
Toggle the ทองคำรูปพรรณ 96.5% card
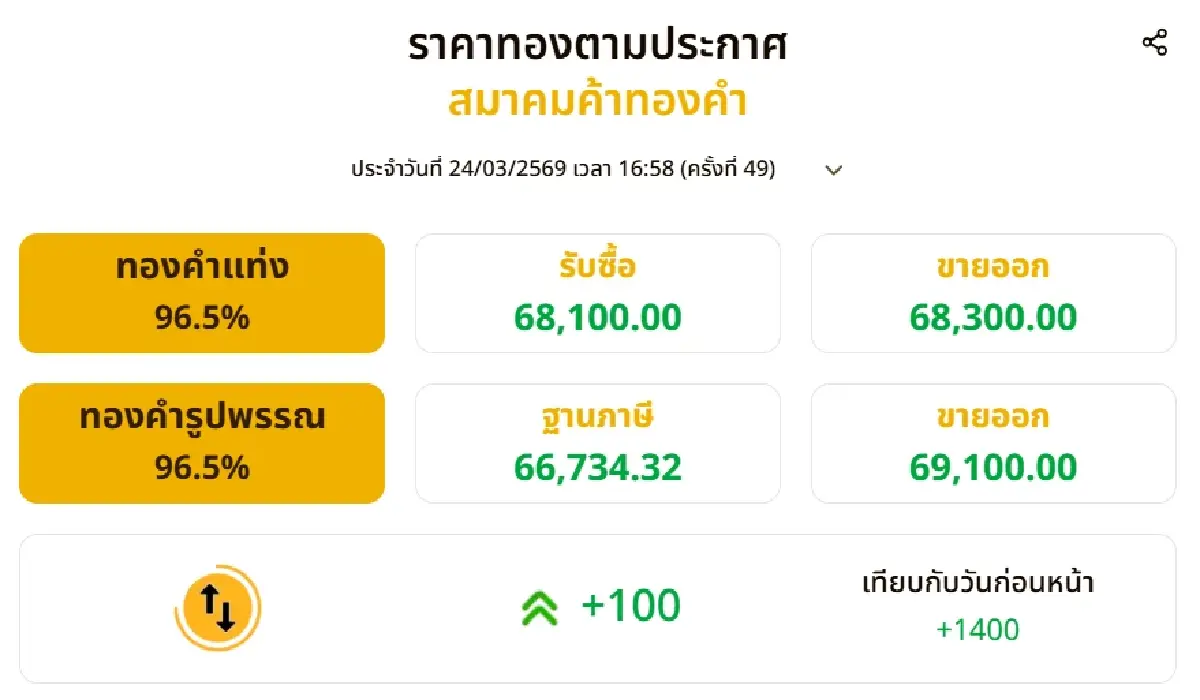[201, 442]
